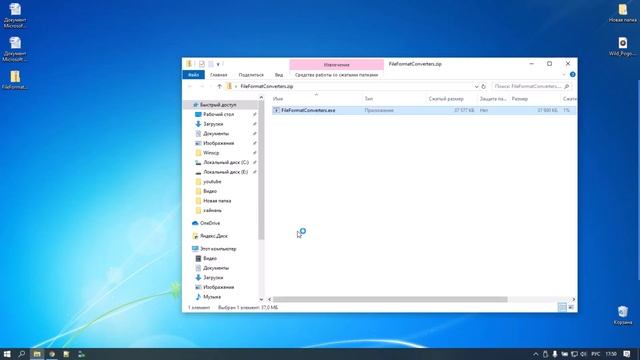Viewport: 640px width, 360px height.
Task: Sort by the Имя column header
Action: coord(317,99)
